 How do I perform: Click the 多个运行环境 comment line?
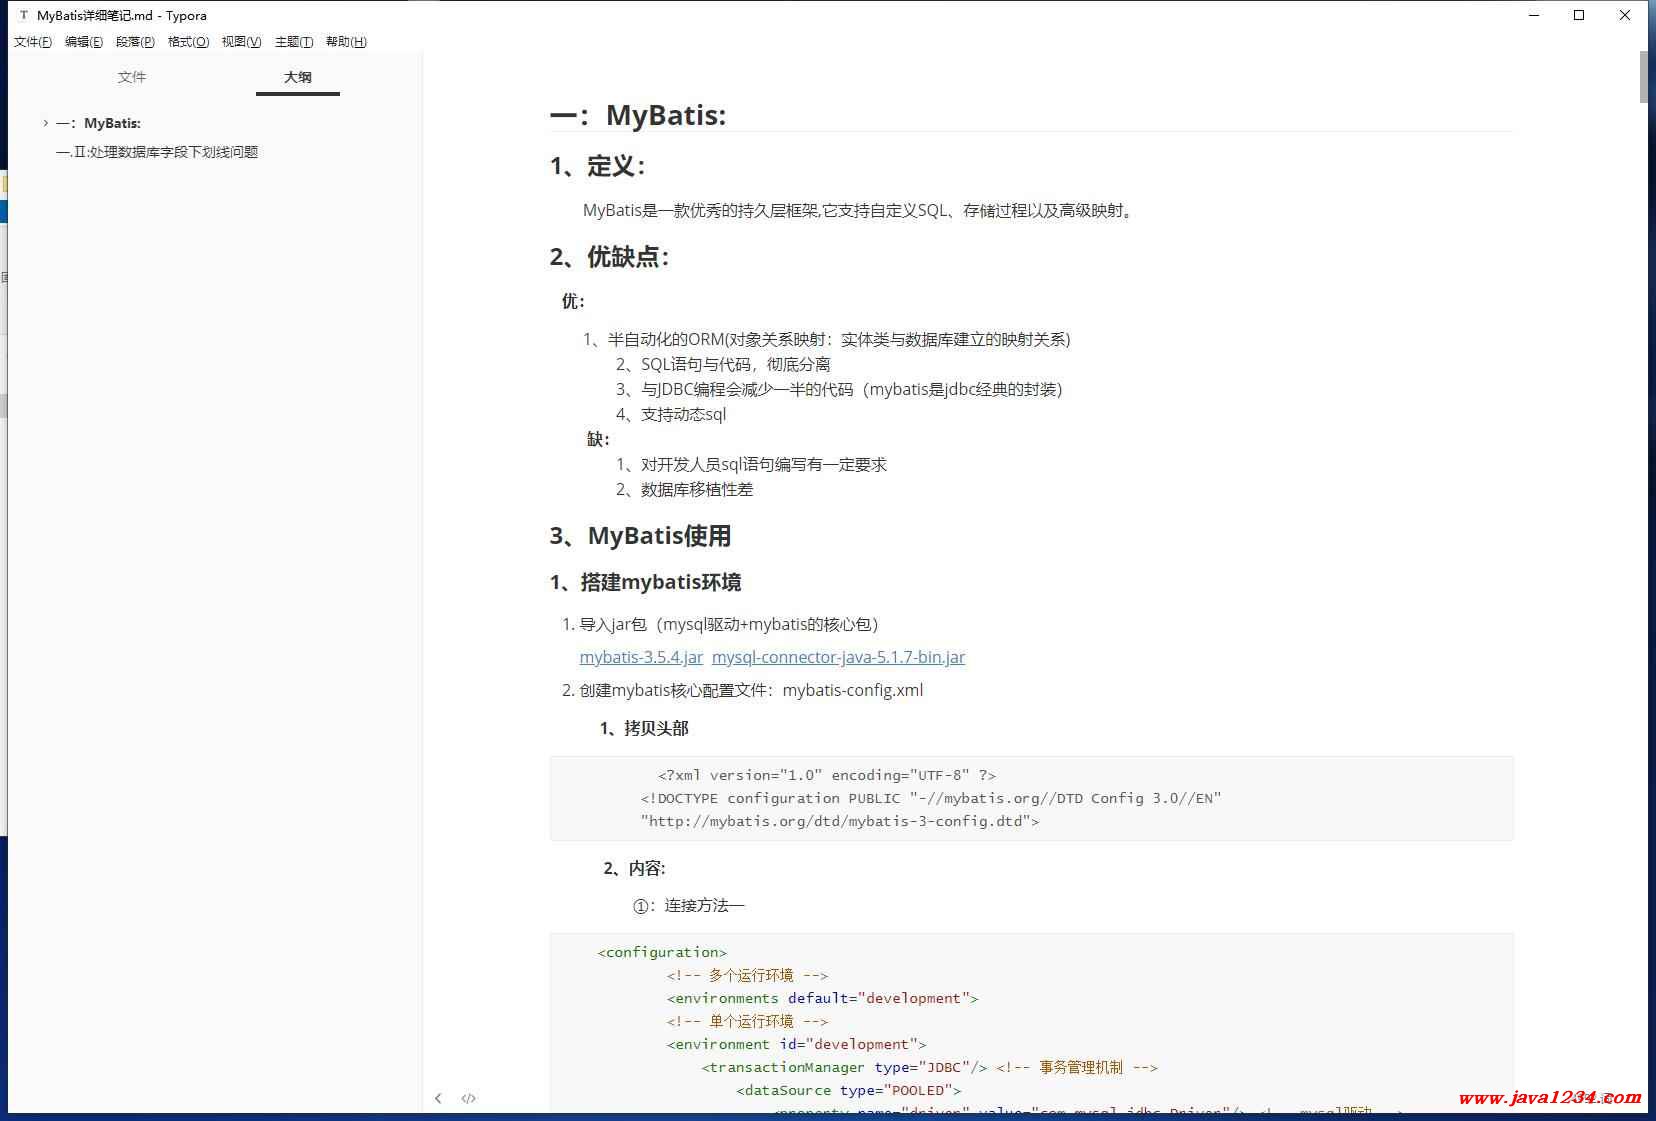[x=747, y=975]
